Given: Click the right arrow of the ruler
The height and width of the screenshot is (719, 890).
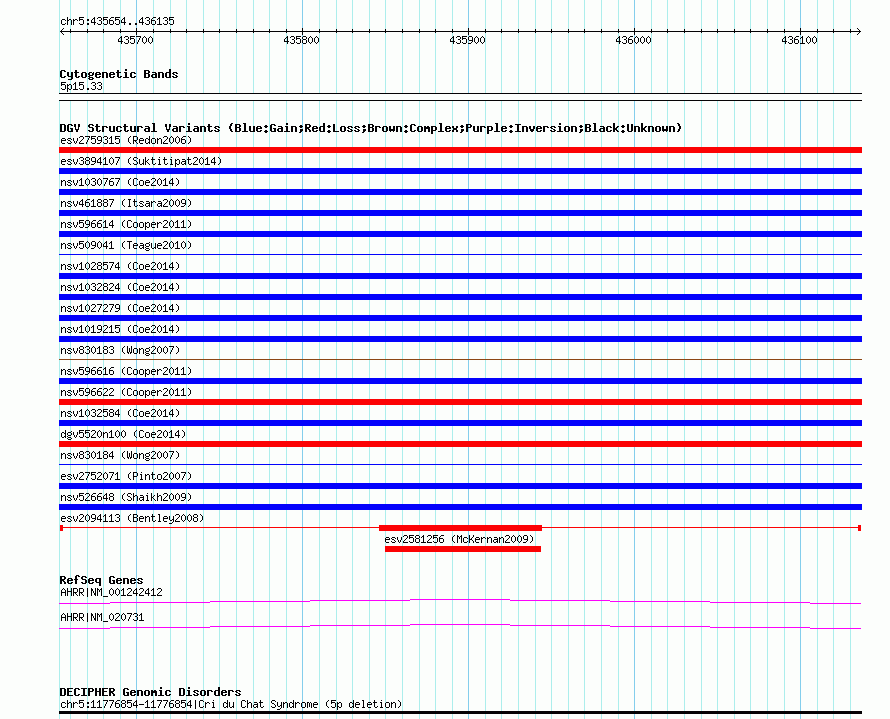Looking at the screenshot, I should (x=858, y=32).
